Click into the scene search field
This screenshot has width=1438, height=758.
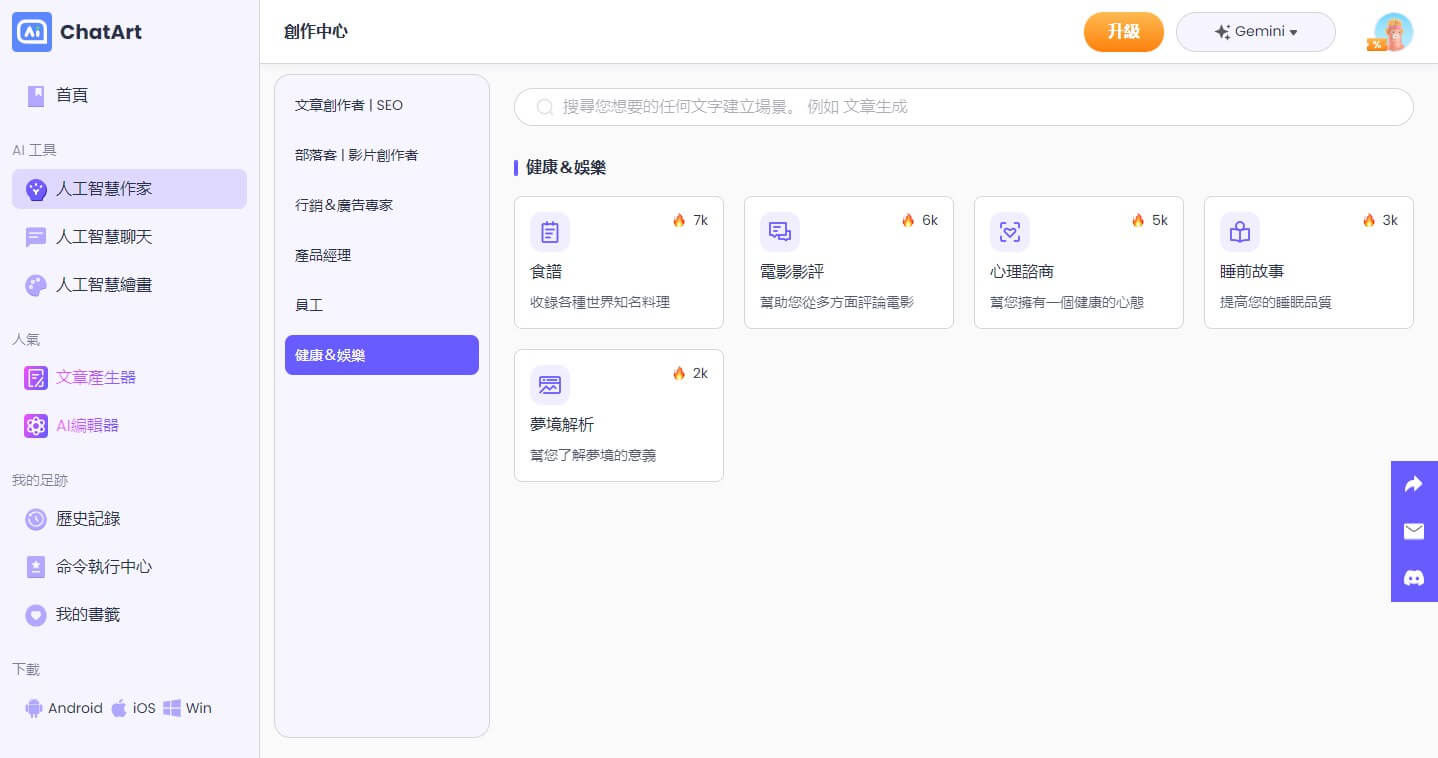click(964, 107)
